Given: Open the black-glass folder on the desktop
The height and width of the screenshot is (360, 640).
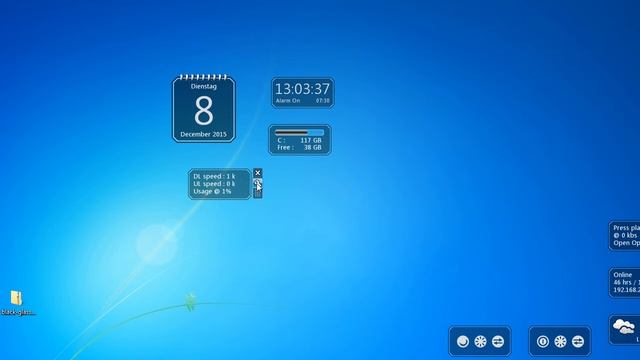Looking at the screenshot, I should point(17,302).
